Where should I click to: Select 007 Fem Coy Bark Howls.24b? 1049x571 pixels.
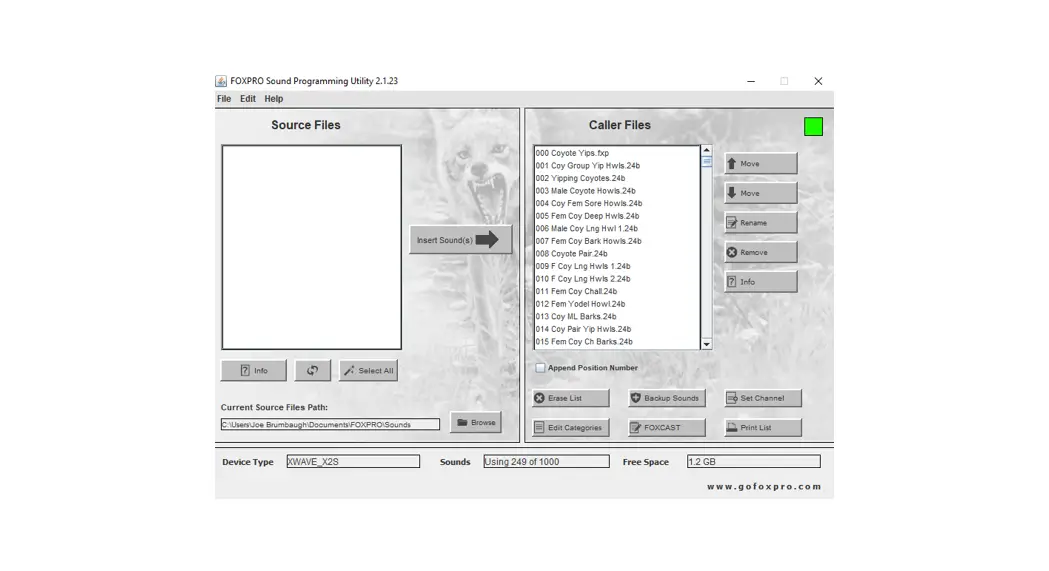(x=617, y=241)
